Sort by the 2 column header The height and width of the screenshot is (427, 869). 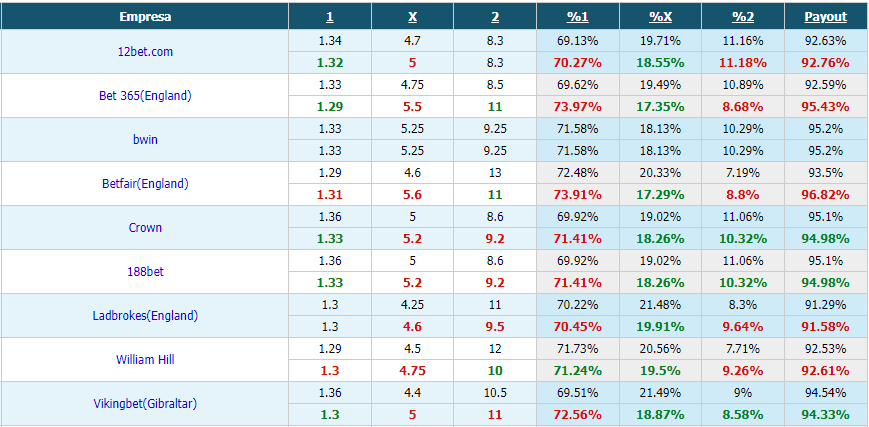click(495, 17)
